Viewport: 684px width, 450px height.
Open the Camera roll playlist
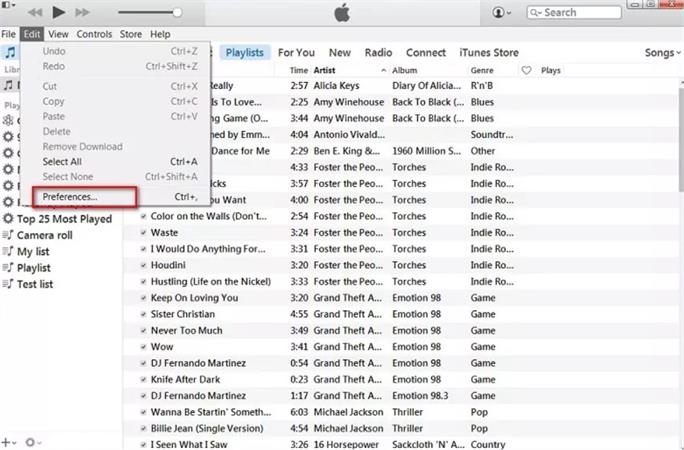click(45, 235)
